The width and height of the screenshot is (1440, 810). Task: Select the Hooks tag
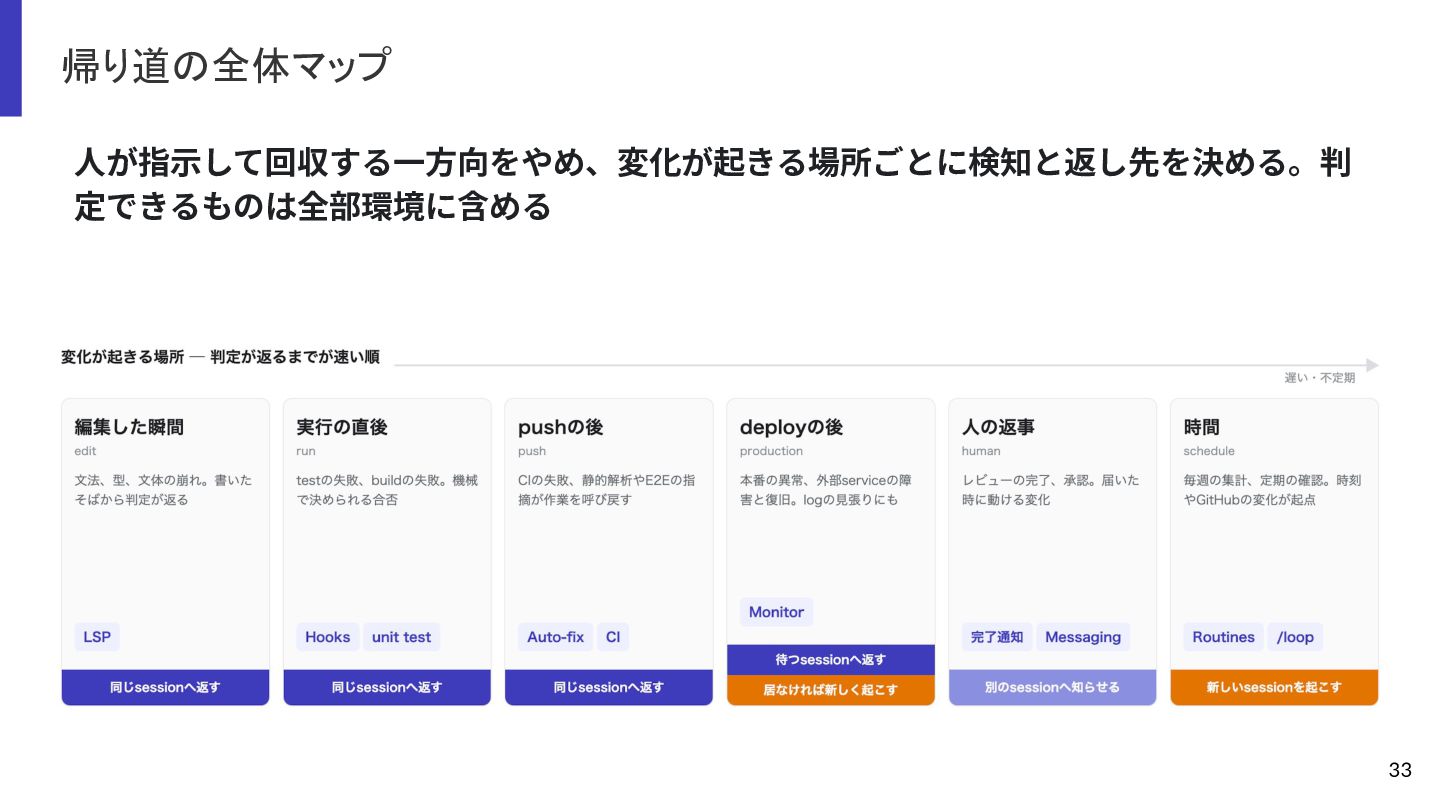(x=328, y=637)
